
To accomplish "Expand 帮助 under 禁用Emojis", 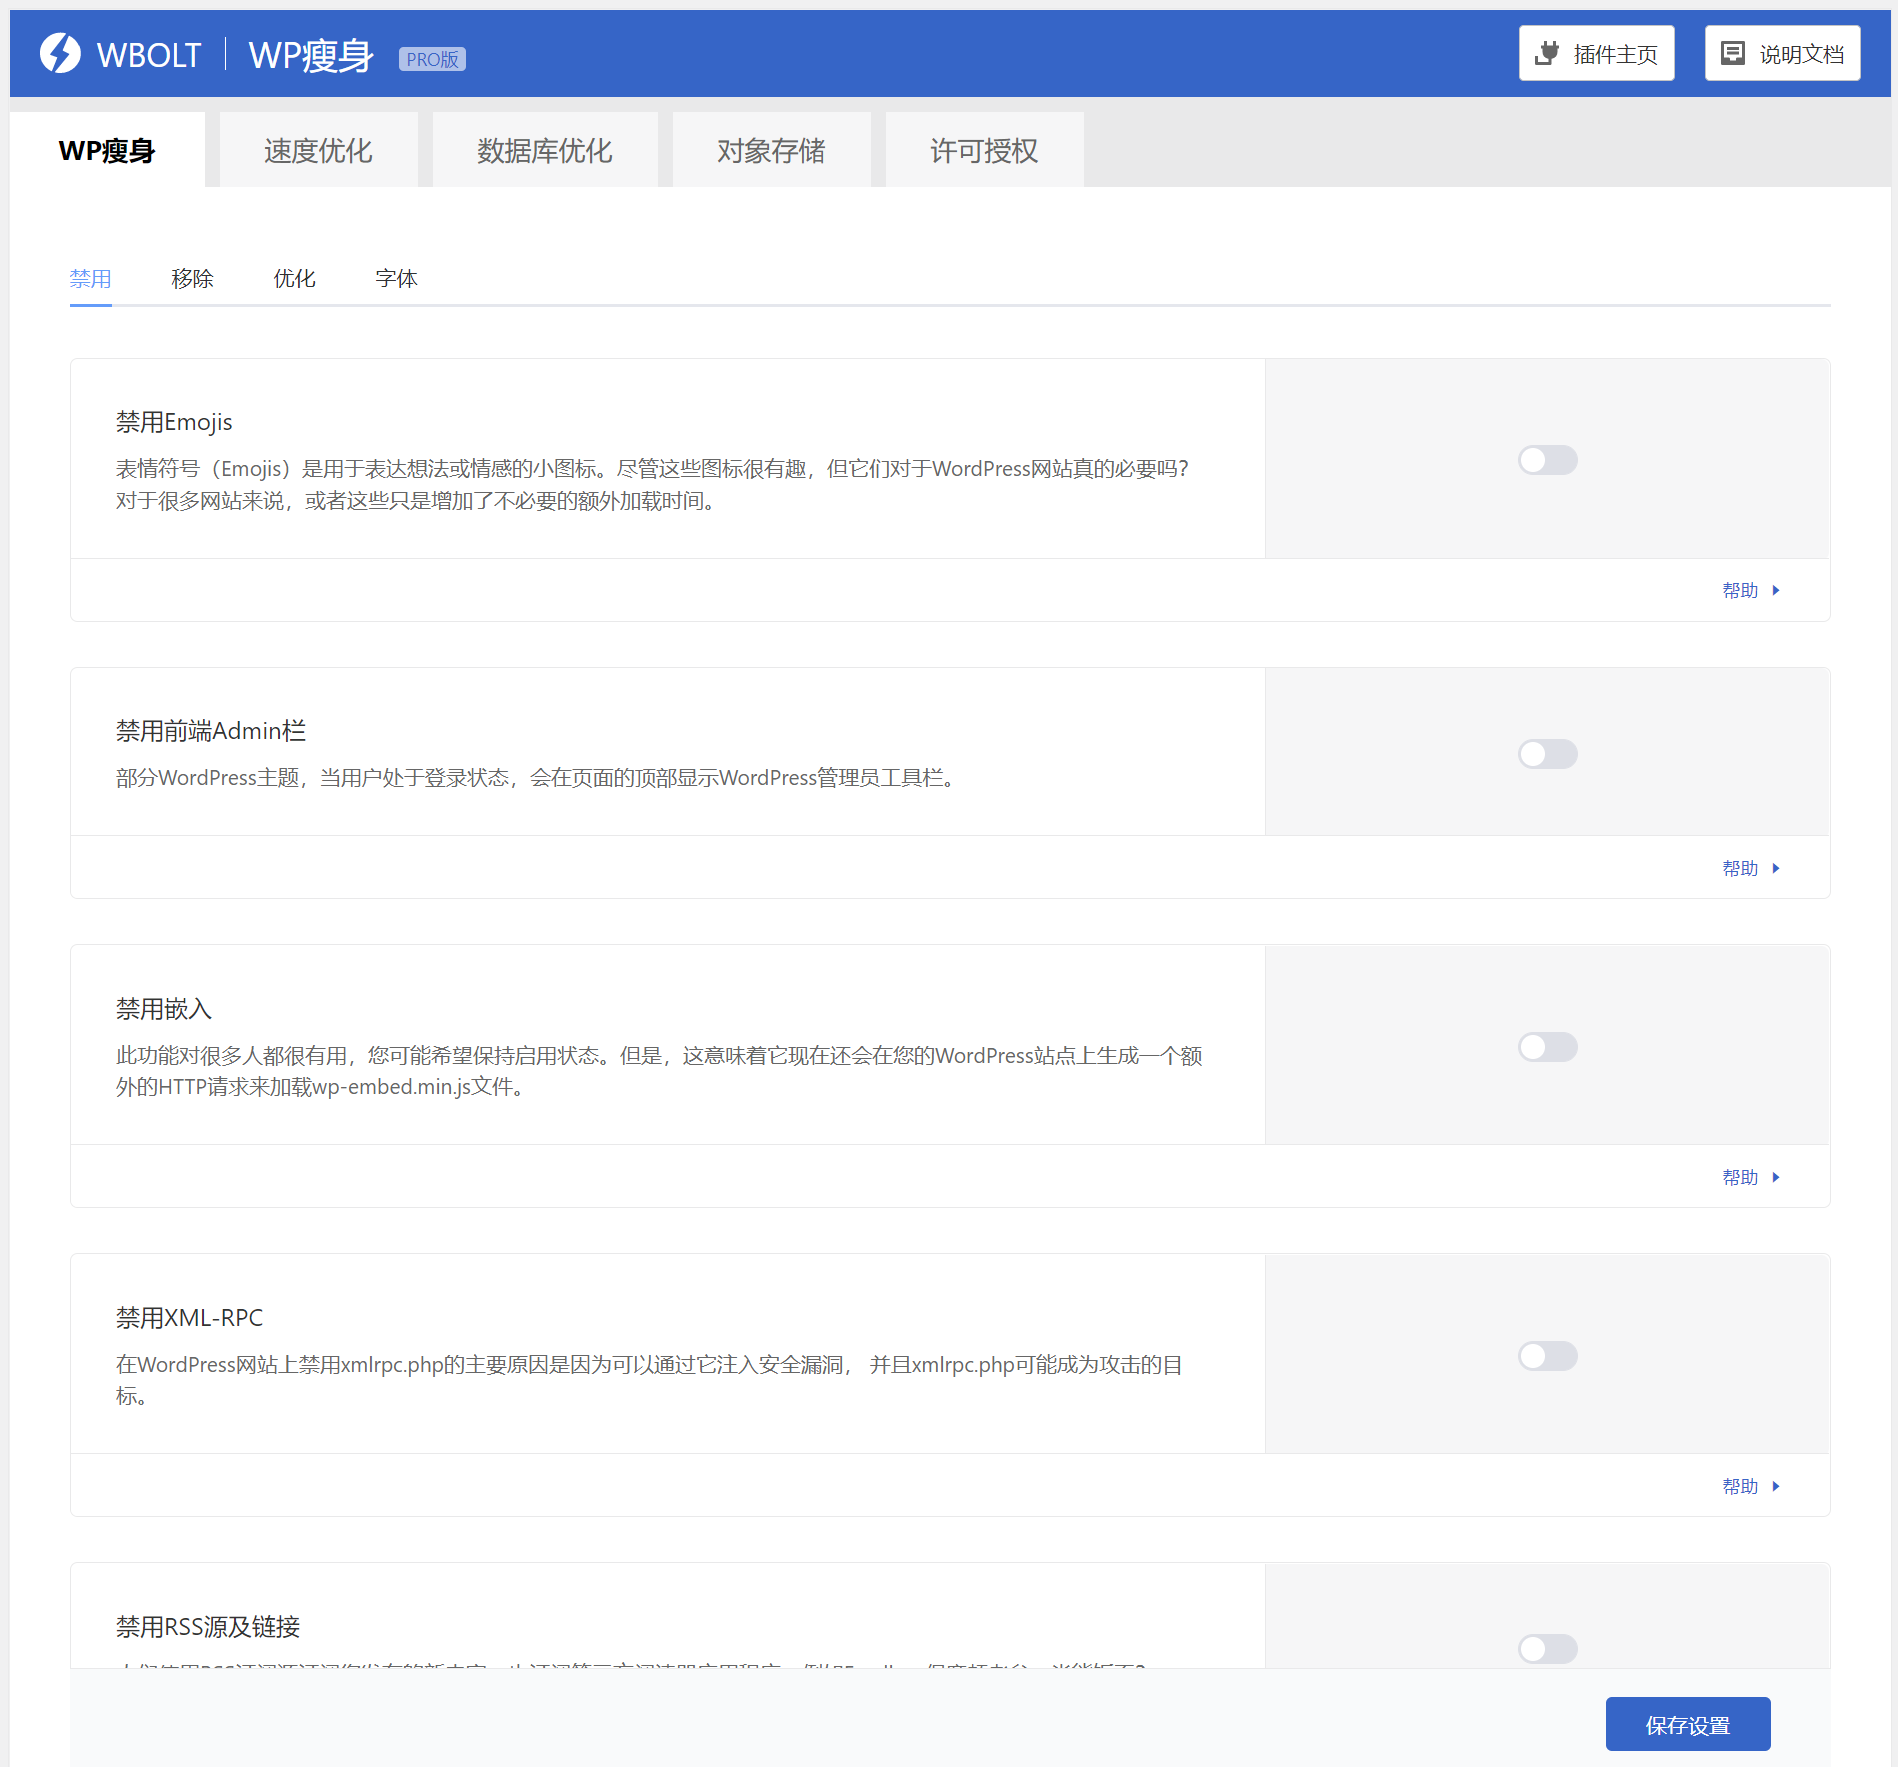I will [x=1751, y=590].
